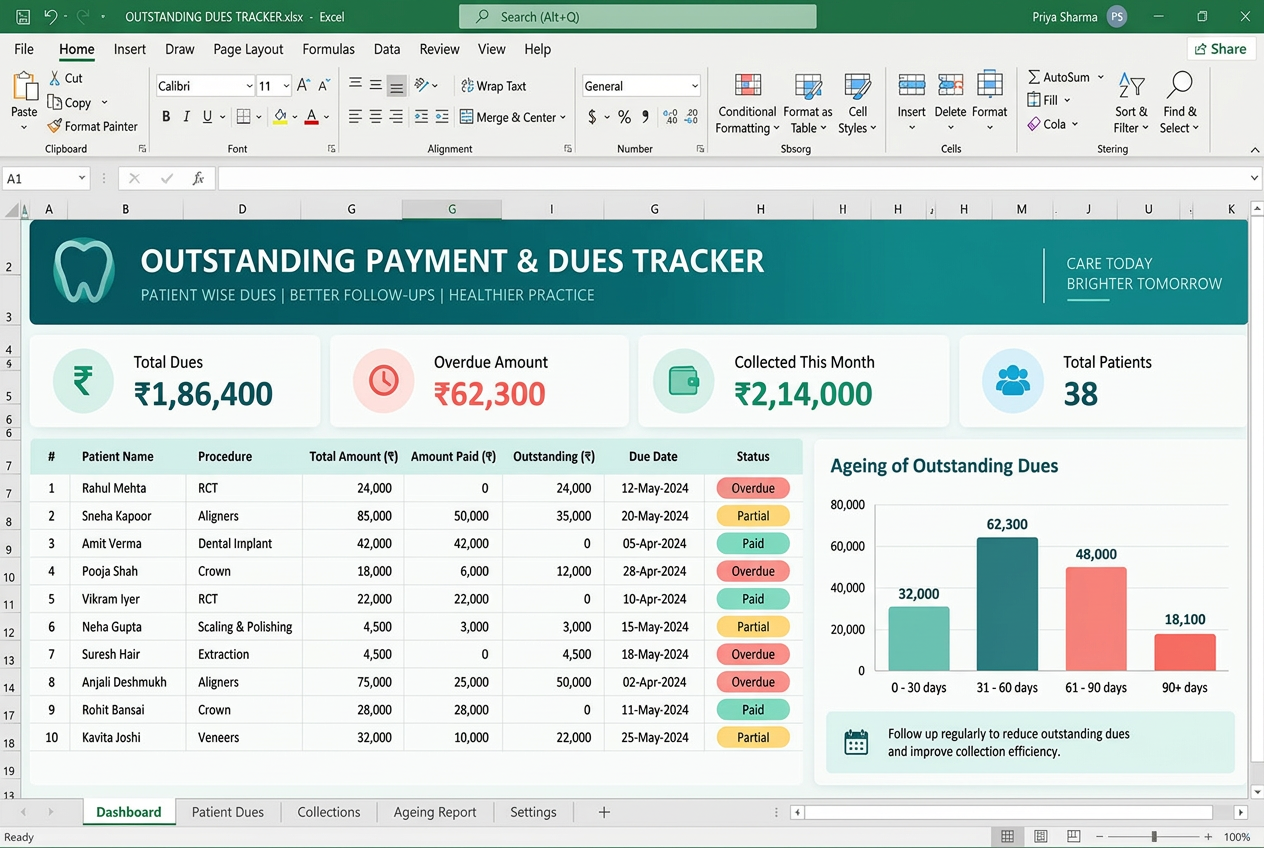Expand the General number format dropdown
The height and width of the screenshot is (848, 1264).
694,86
